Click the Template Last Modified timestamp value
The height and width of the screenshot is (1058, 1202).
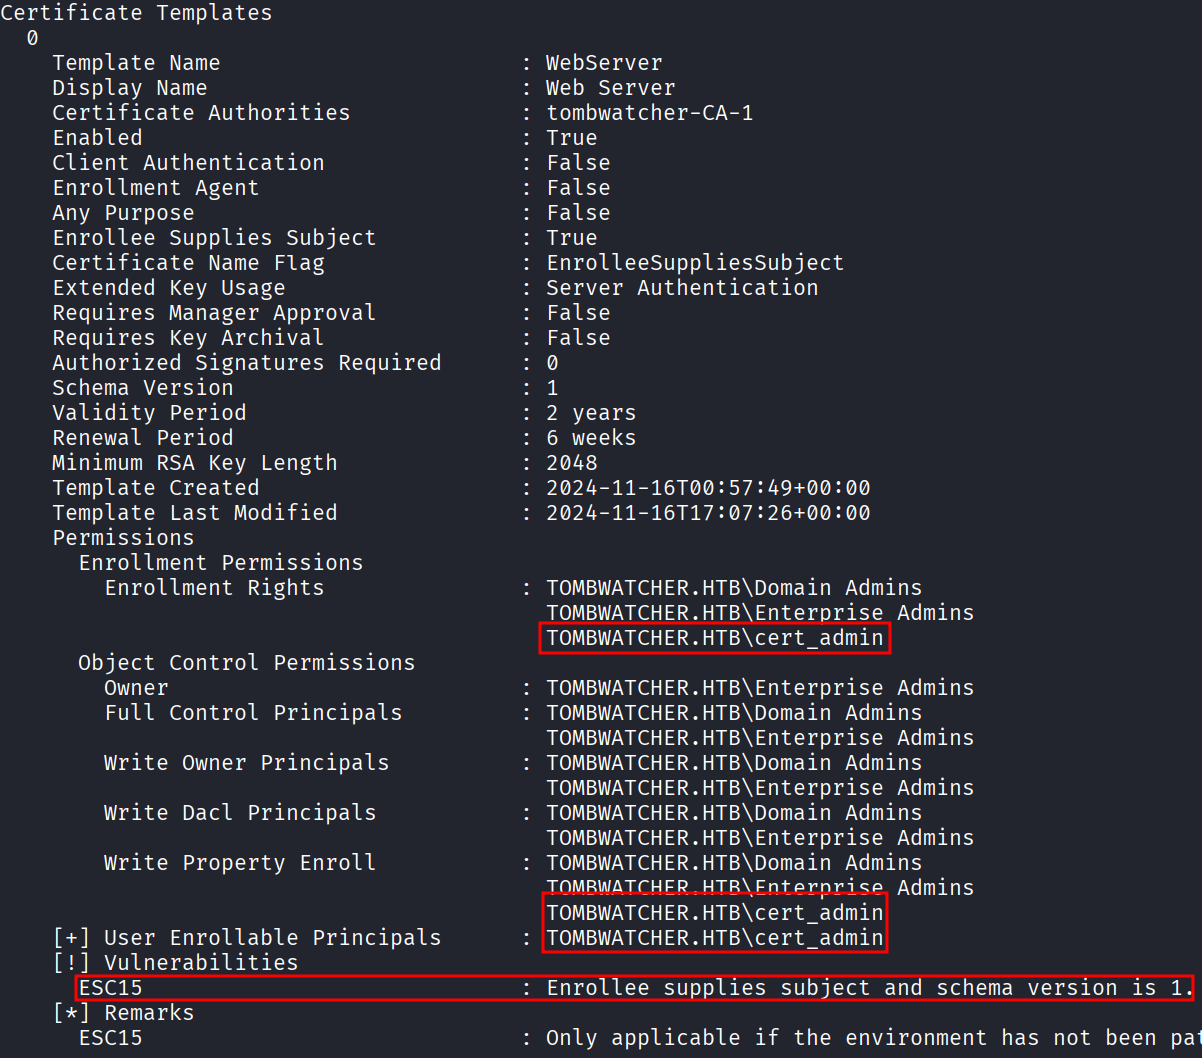(x=708, y=513)
